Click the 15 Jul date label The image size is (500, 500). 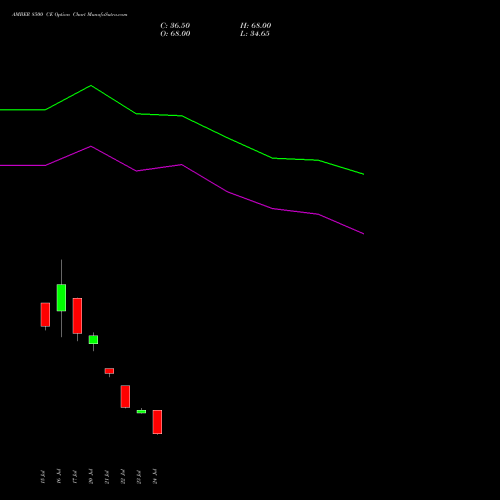coord(43,477)
